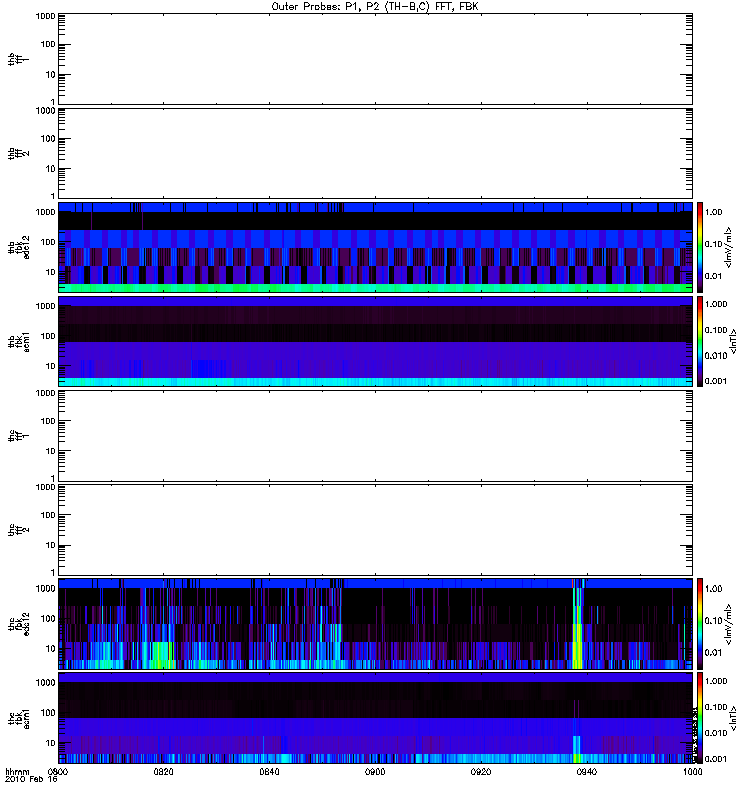The height and width of the screenshot is (800, 750).
Task: Click the mV/m units label of thc edc12 color bar
Action: (729, 624)
